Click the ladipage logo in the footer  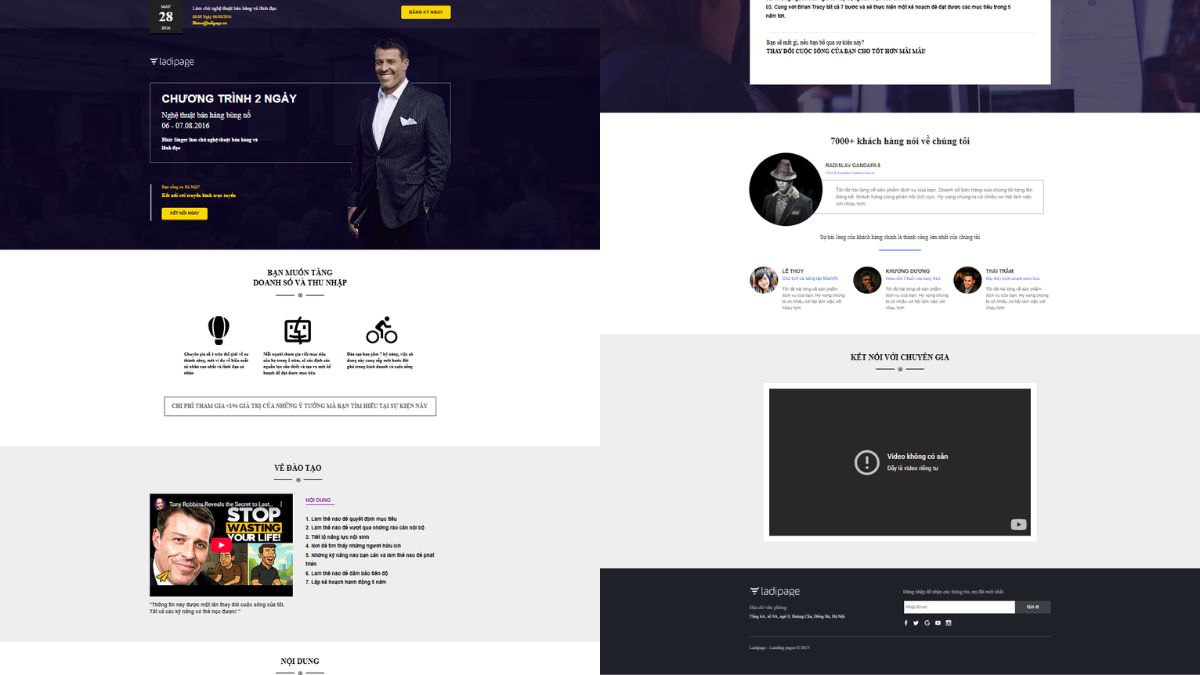click(775, 591)
